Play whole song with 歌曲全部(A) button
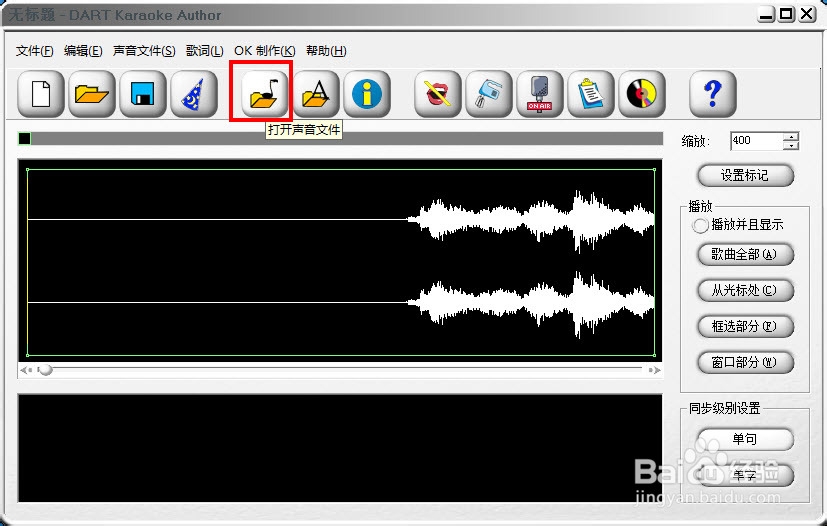 click(745, 254)
